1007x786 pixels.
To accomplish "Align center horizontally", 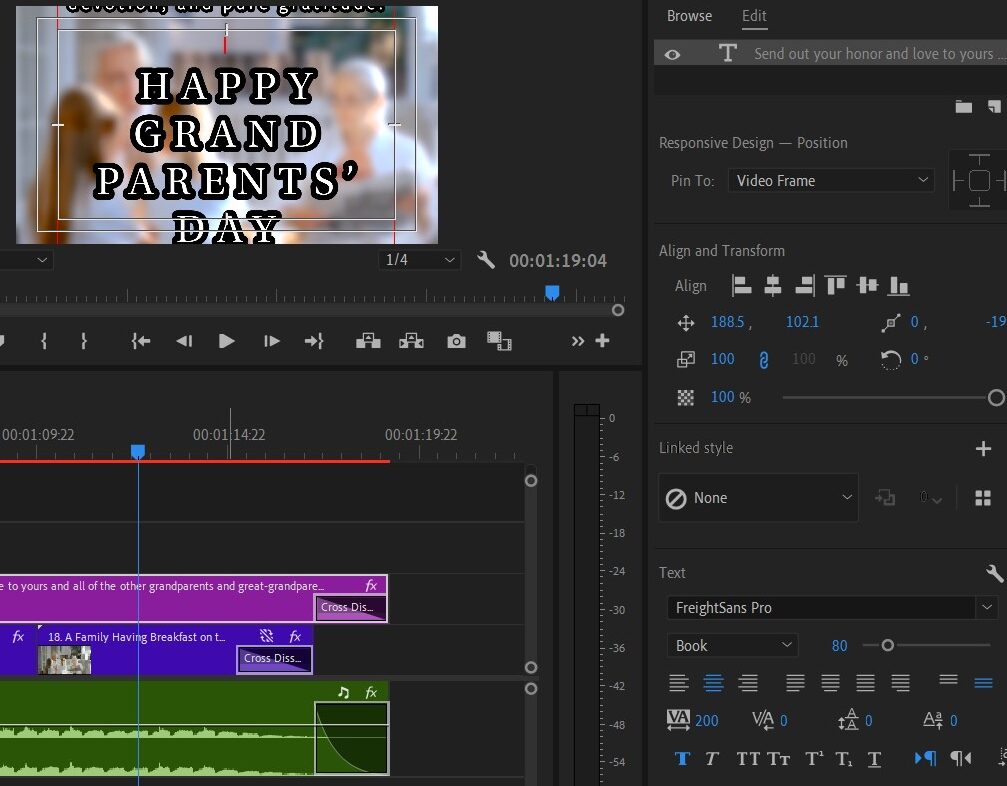I will click(x=773, y=285).
